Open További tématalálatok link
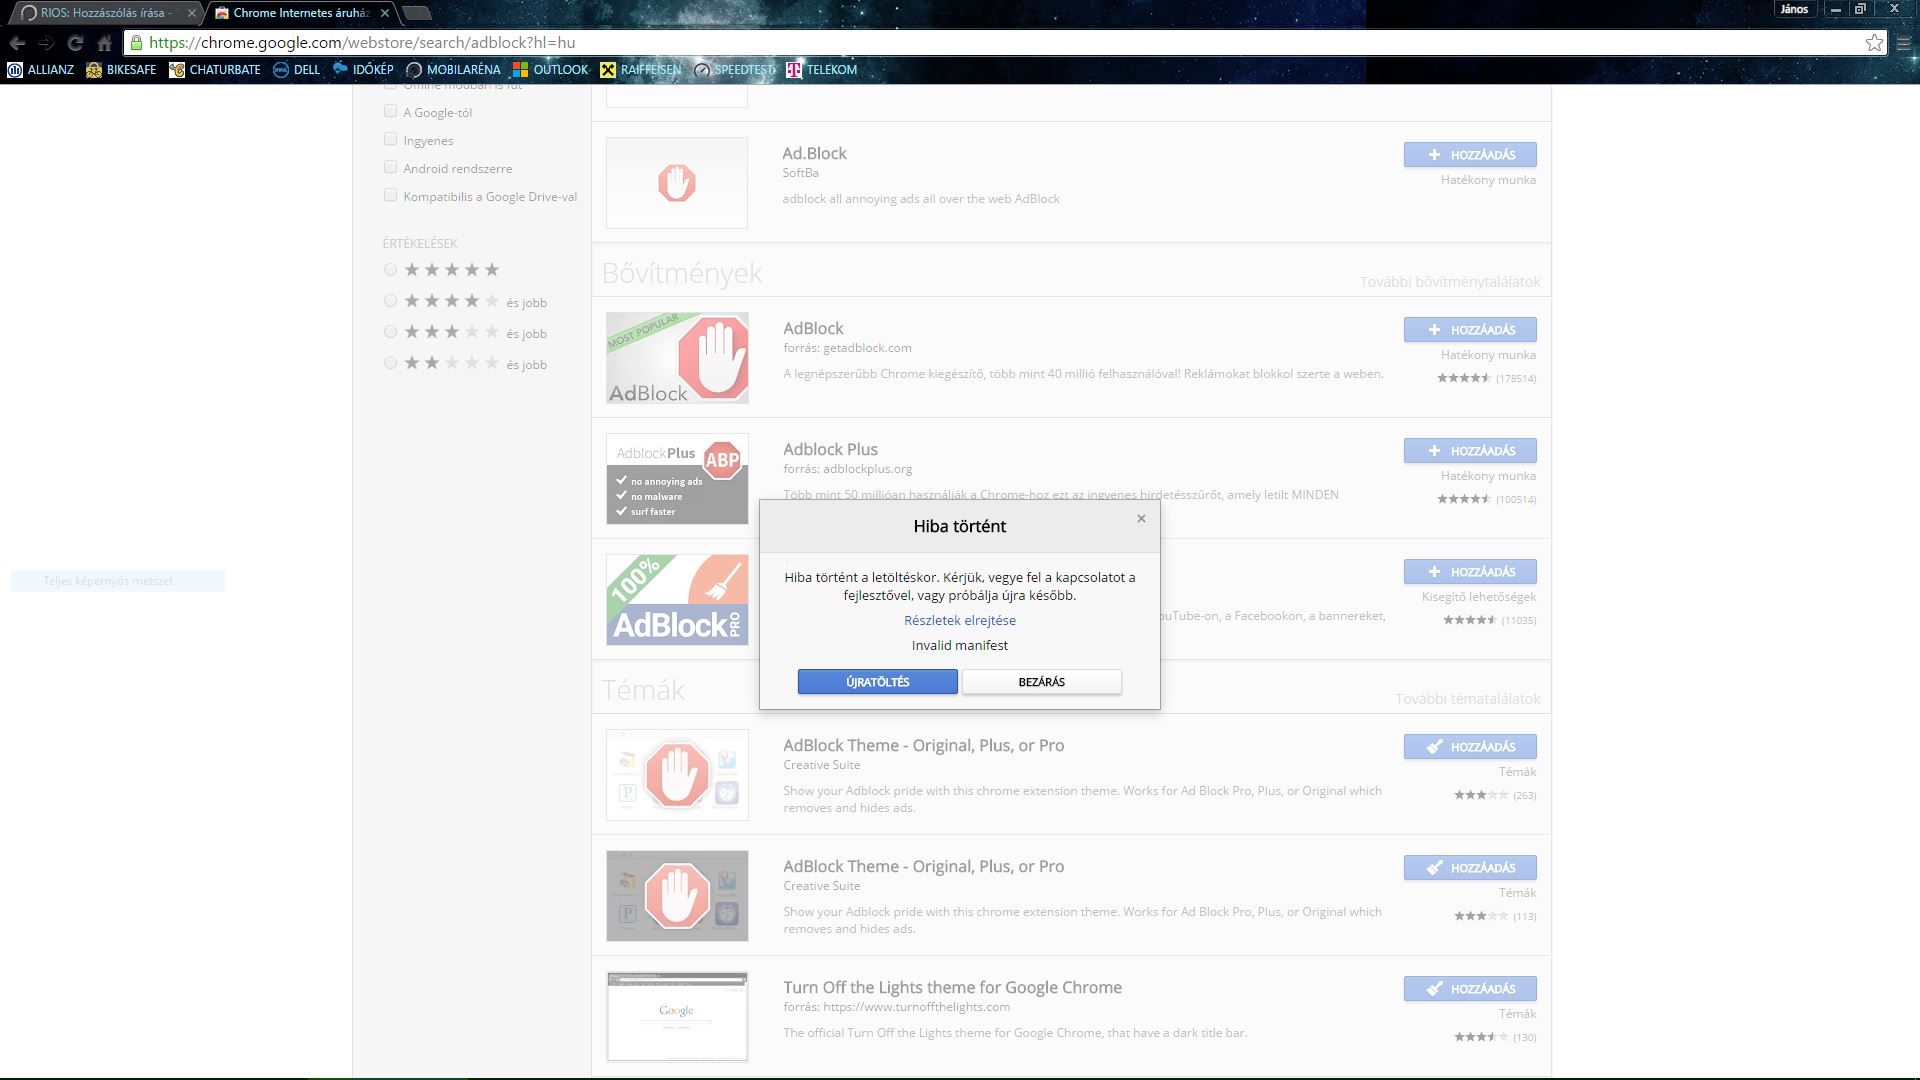 point(1467,699)
